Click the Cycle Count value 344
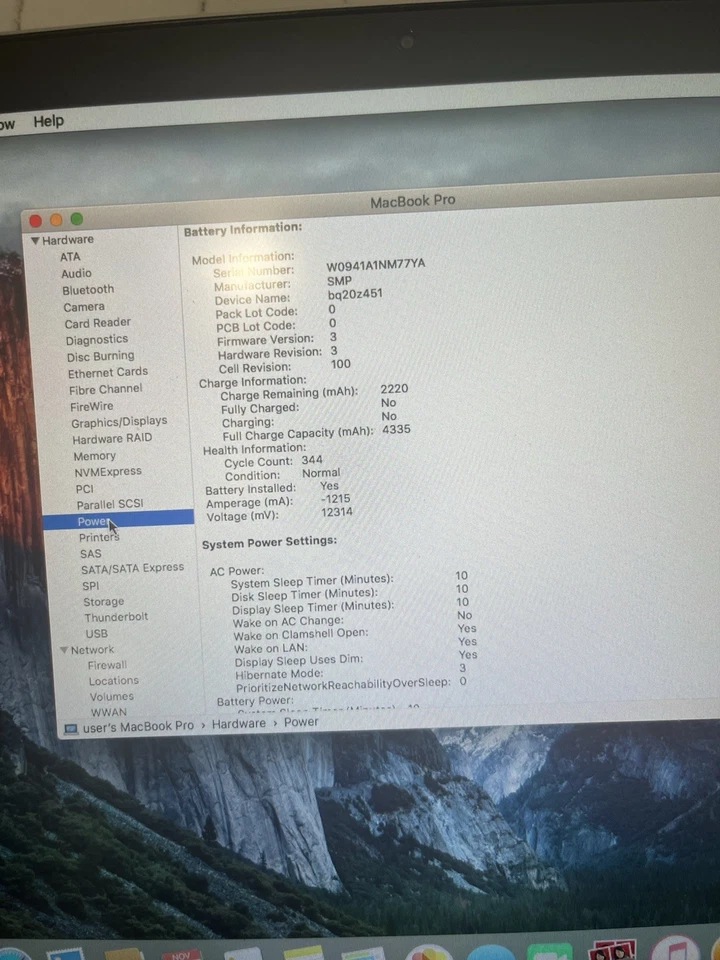The height and width of the screenshot is (960, 720). (312, 460)
